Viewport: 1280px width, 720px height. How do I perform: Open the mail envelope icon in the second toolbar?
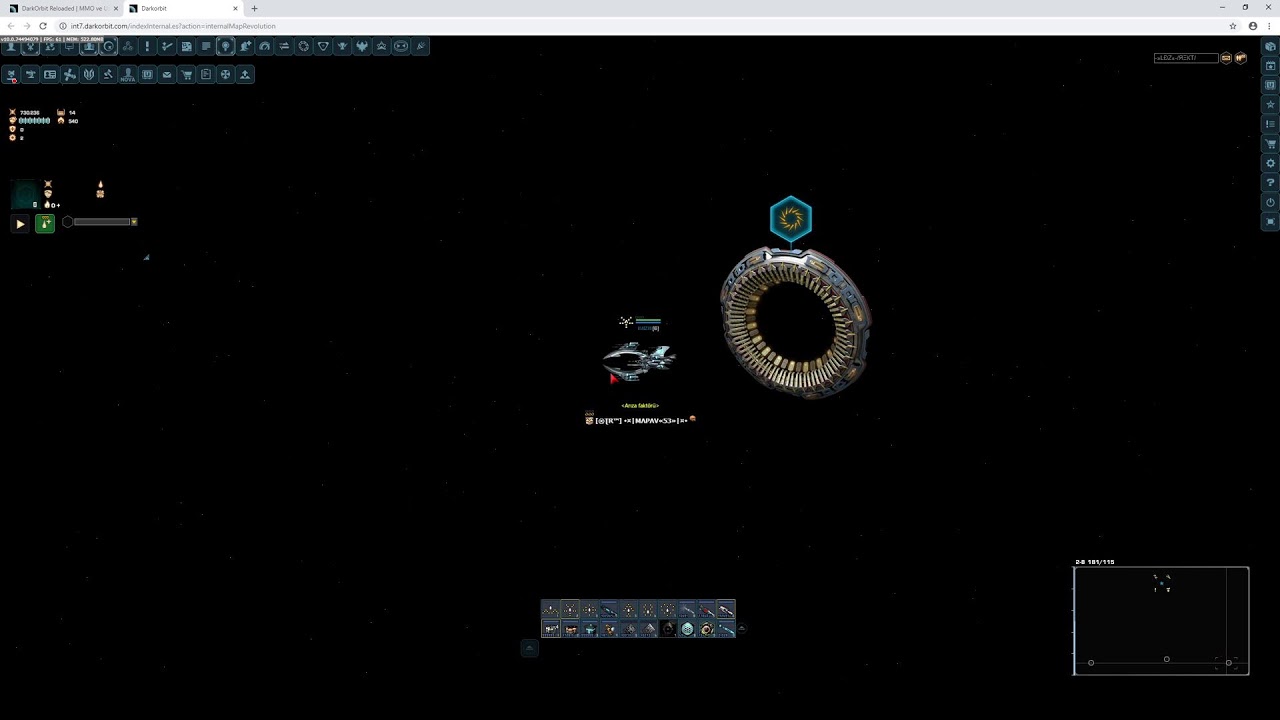point(167,74)
